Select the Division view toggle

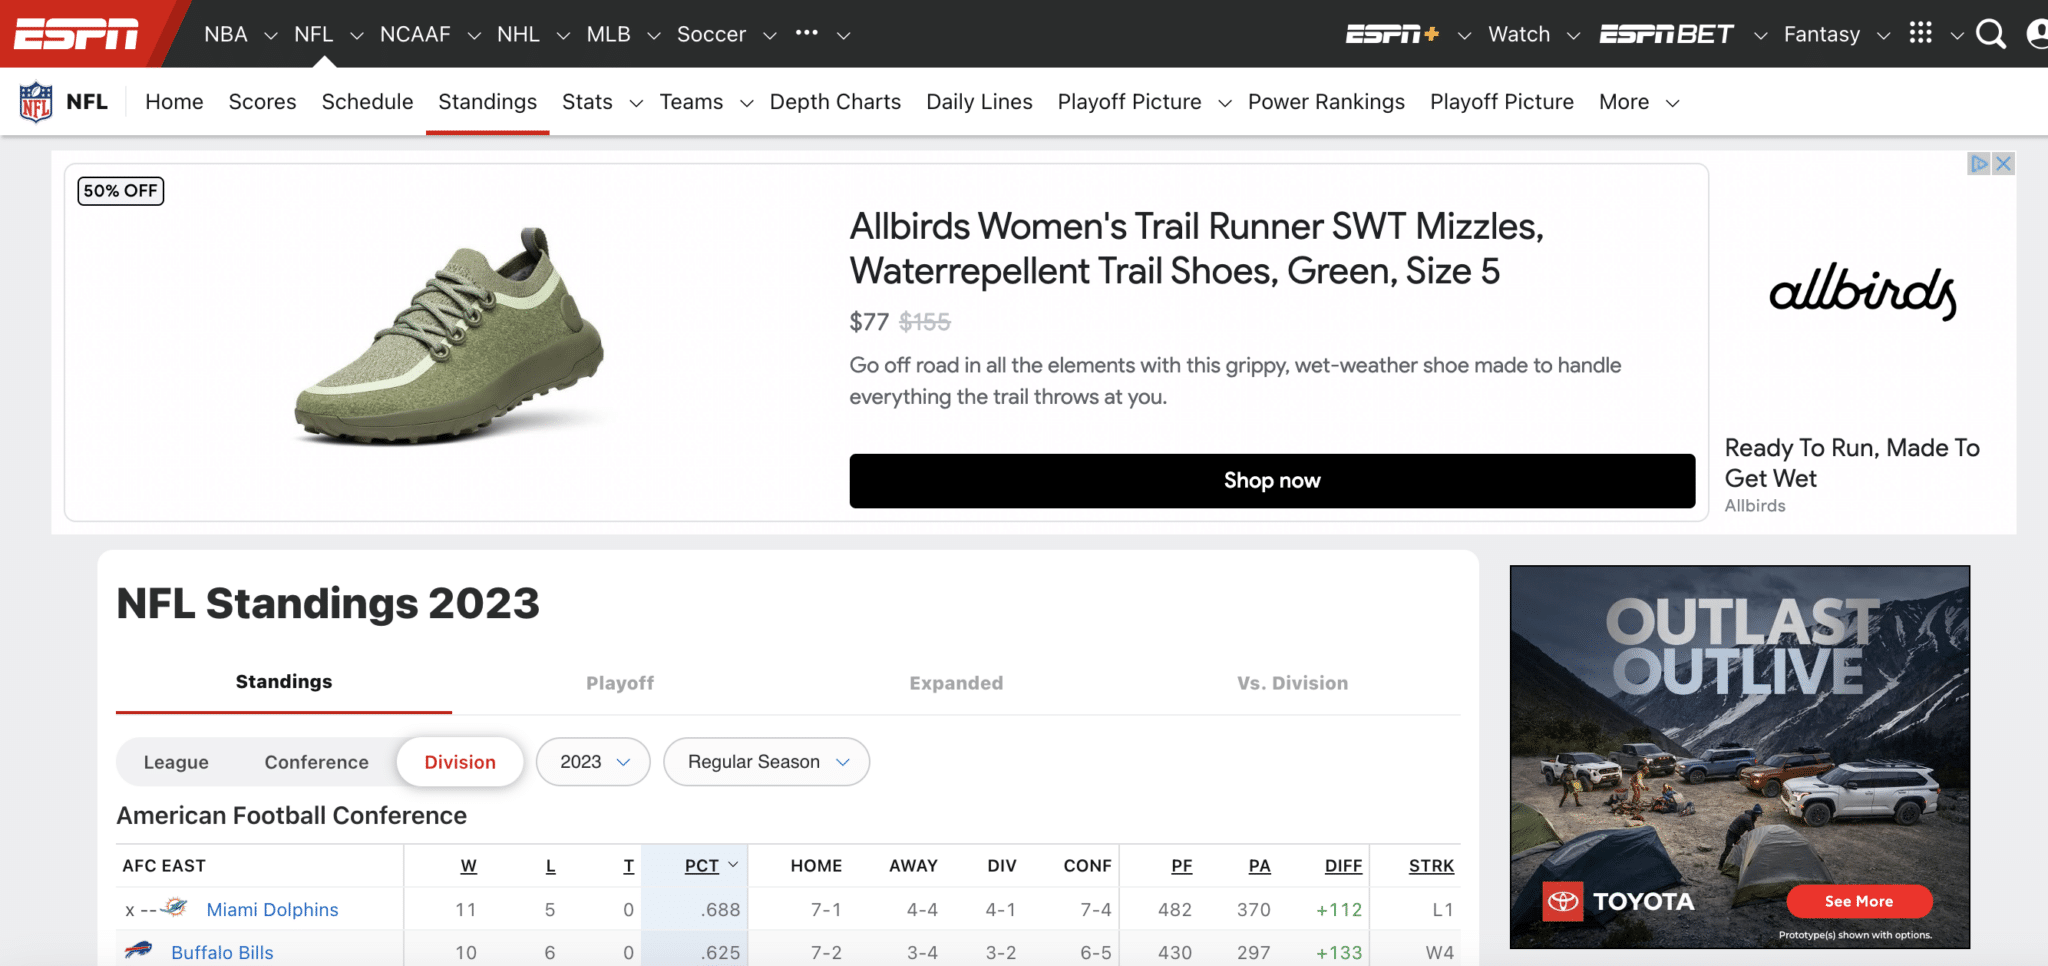click(460, 762)
